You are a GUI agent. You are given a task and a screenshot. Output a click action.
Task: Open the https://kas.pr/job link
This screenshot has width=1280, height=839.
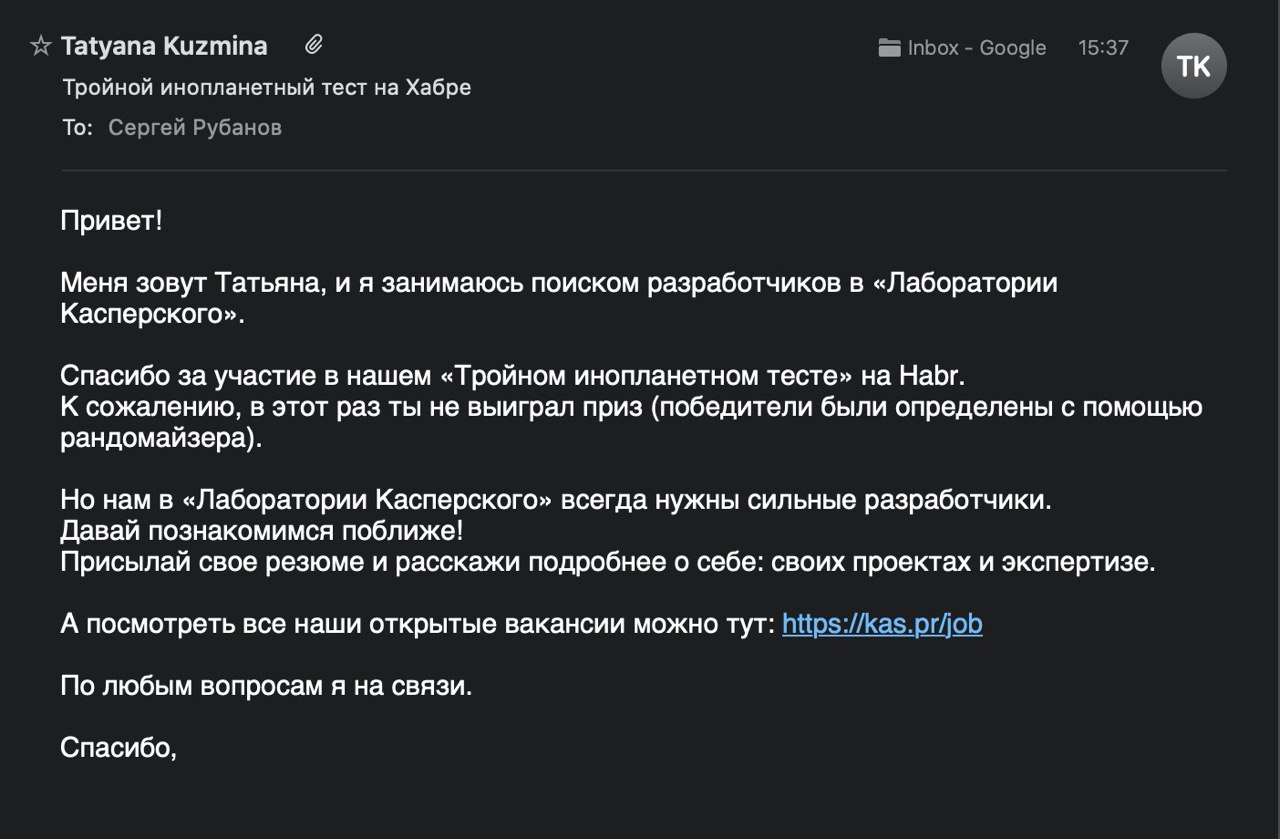(882, 625)
